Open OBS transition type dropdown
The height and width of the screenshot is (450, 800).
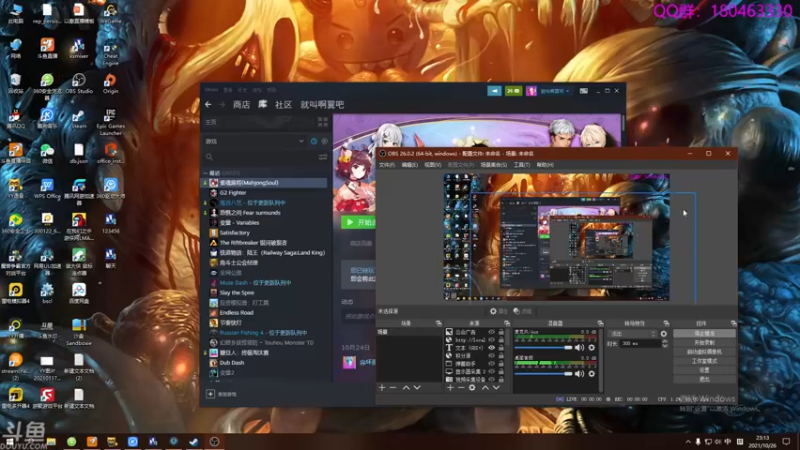click(x=632, y=334)
